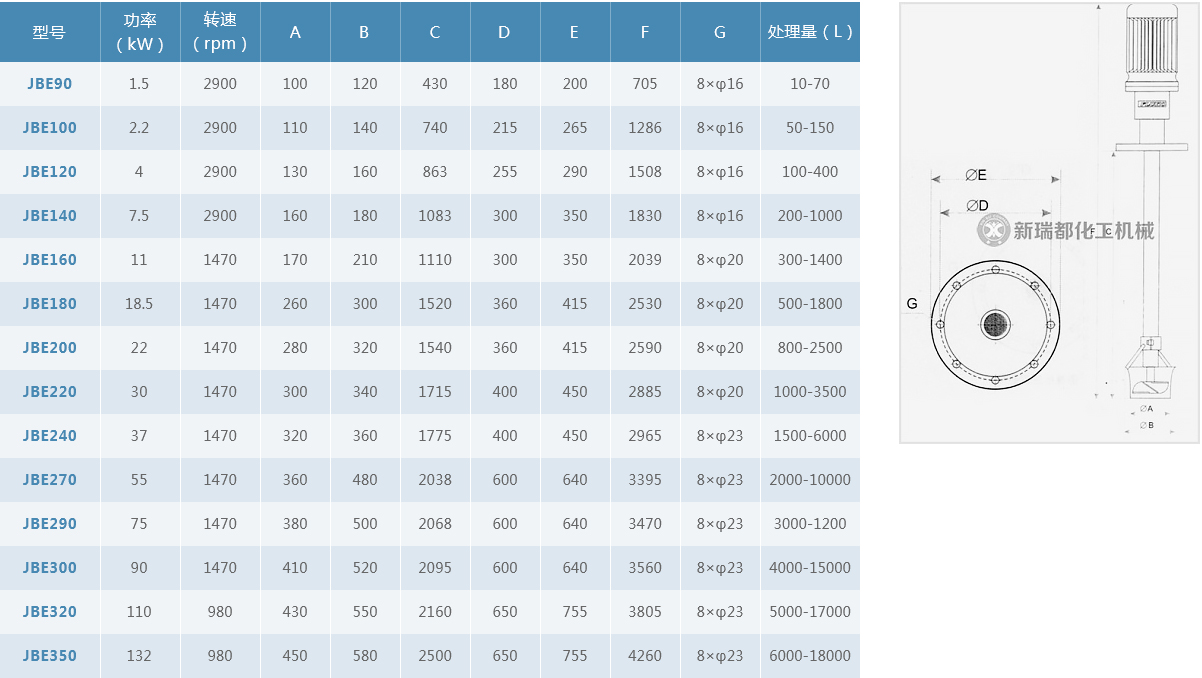This screenshot has width=1202, height=678.
Task: Click the G label left of flange
Action: pyautogui.click(x=911, y=303)
